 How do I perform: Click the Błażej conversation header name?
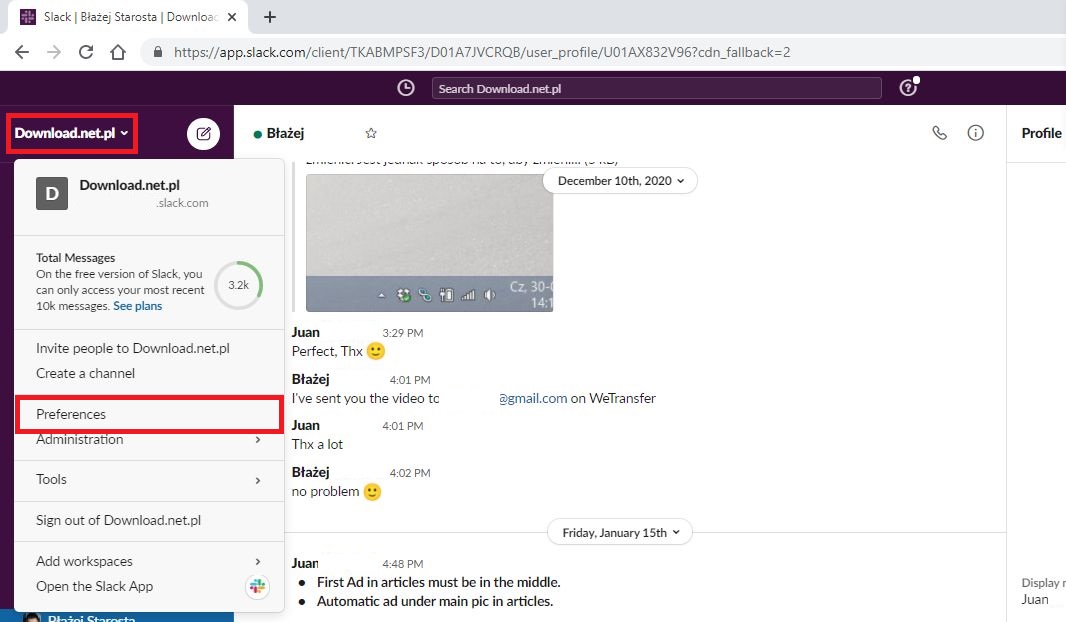[x=285, y=133]
